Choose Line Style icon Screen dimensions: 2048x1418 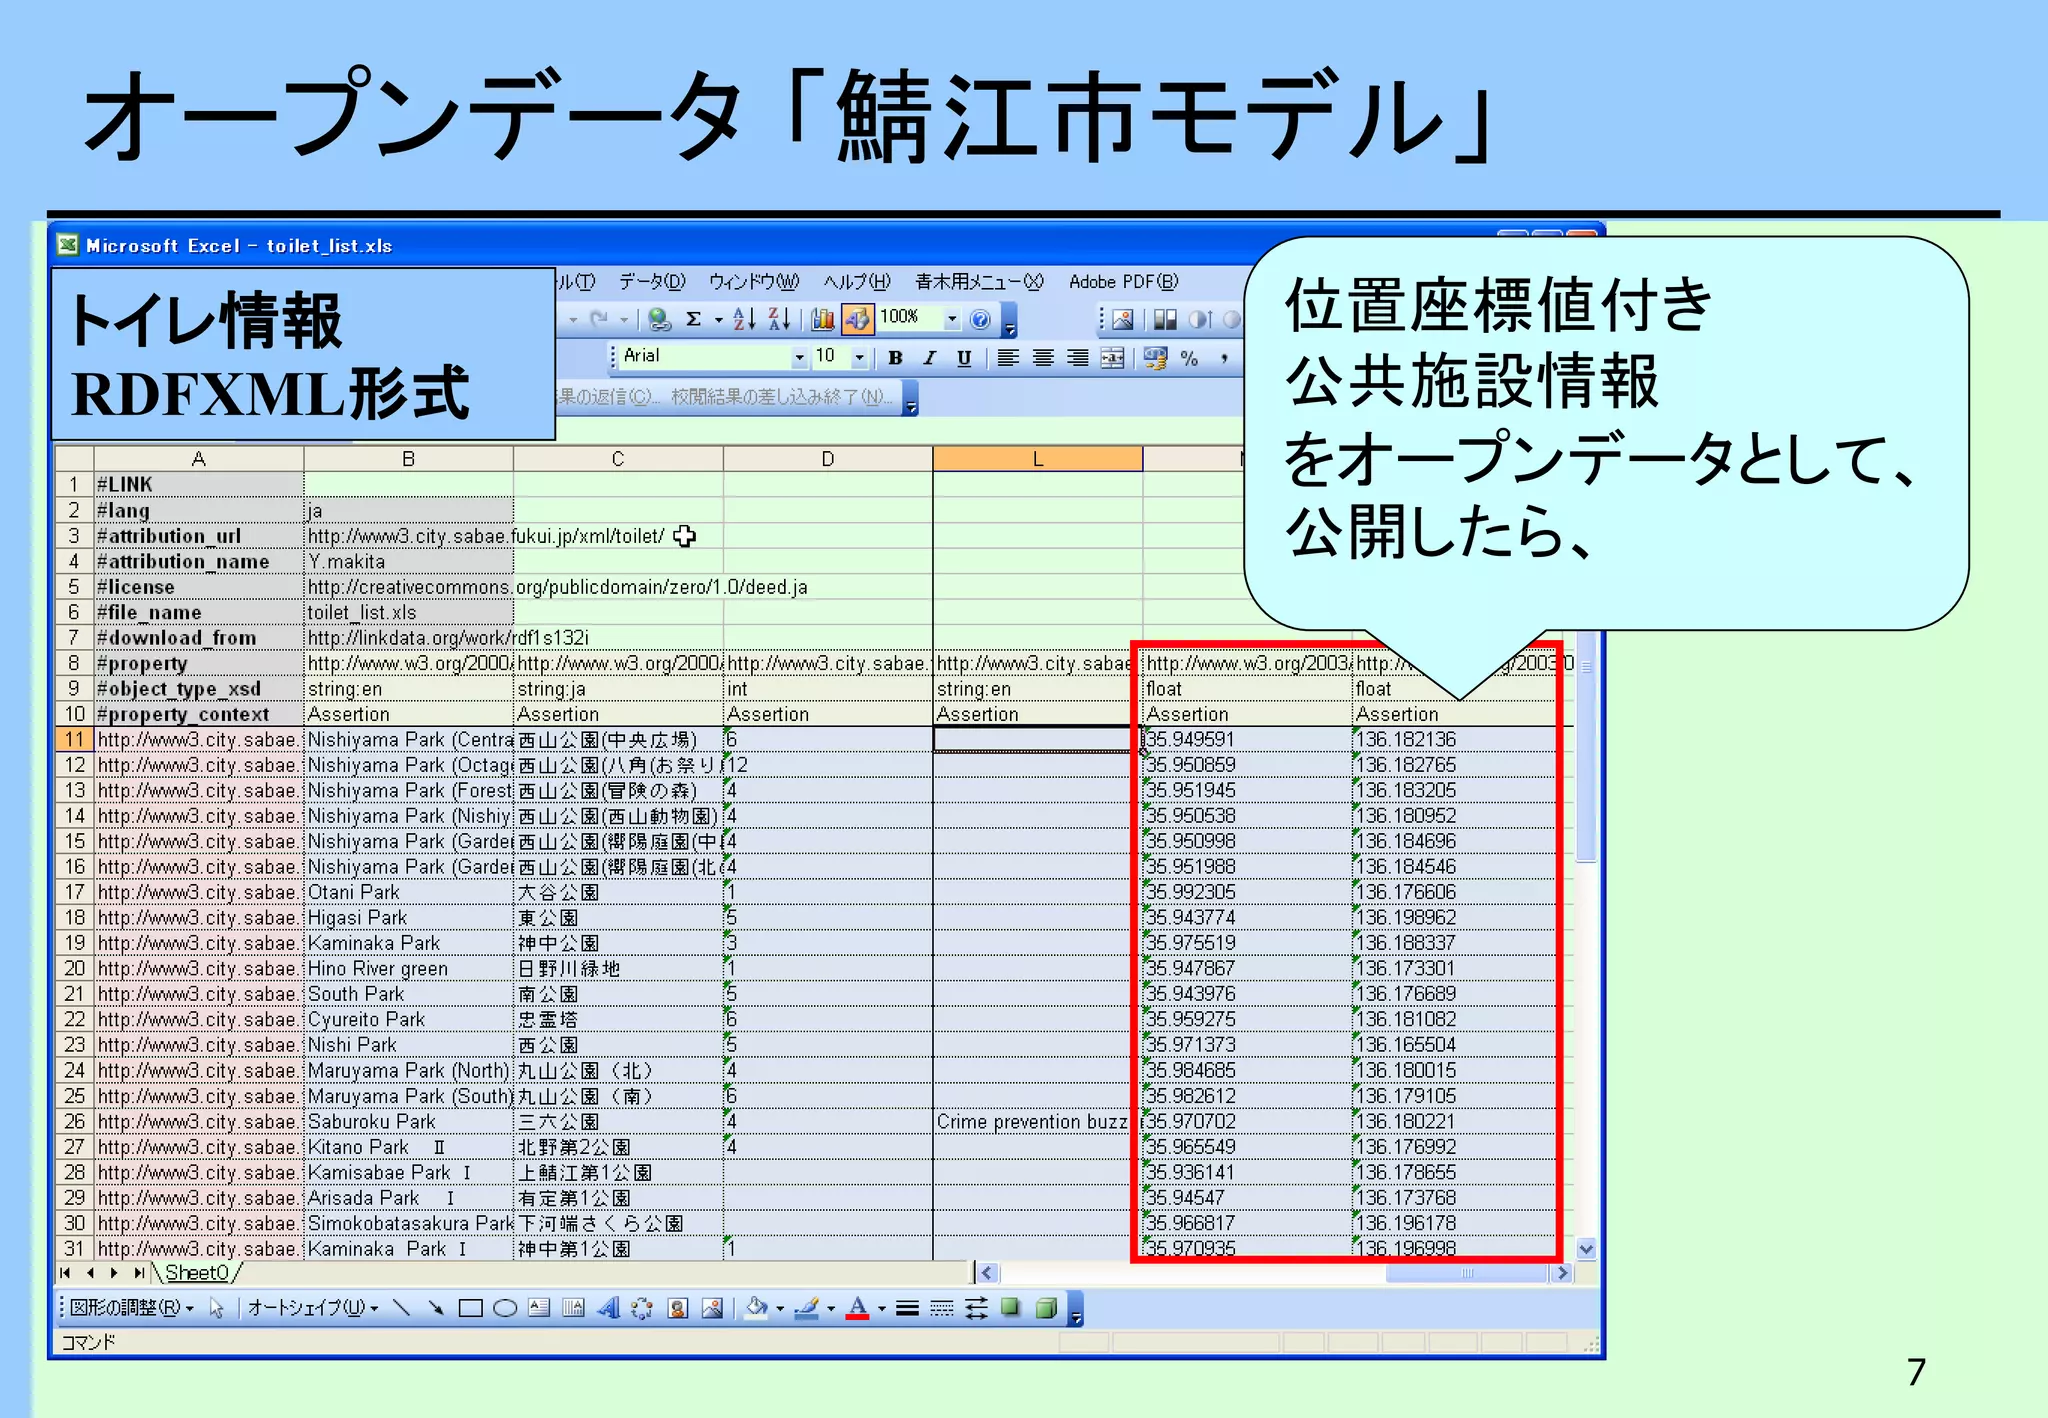point(907,1308)
